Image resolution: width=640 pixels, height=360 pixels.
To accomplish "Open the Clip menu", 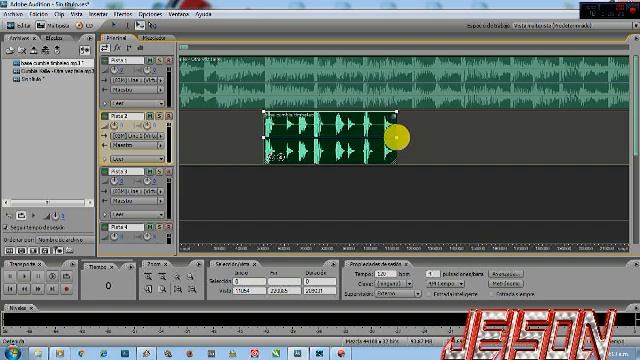I will tap(59, 14).
